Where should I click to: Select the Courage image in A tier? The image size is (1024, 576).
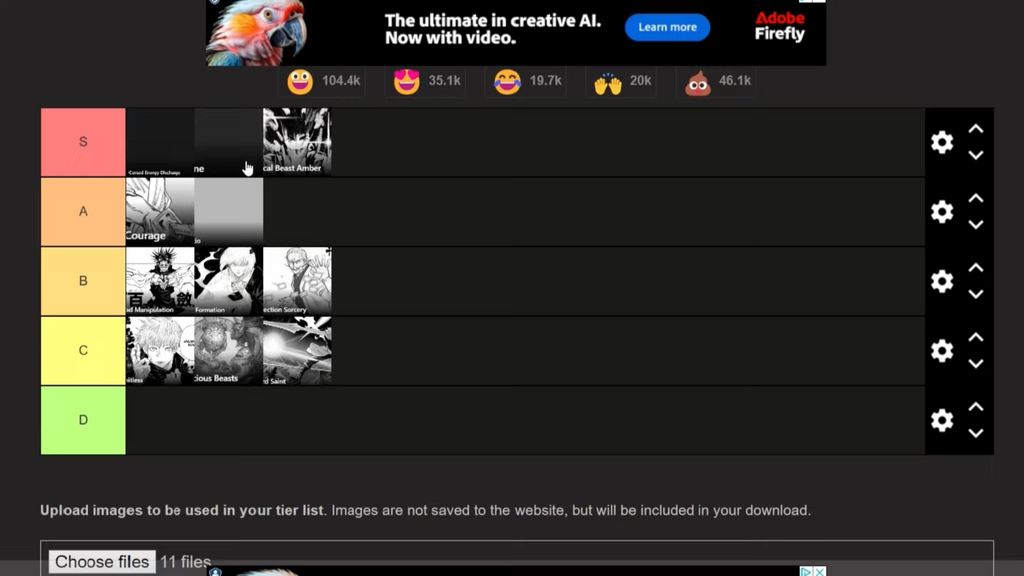160,212
